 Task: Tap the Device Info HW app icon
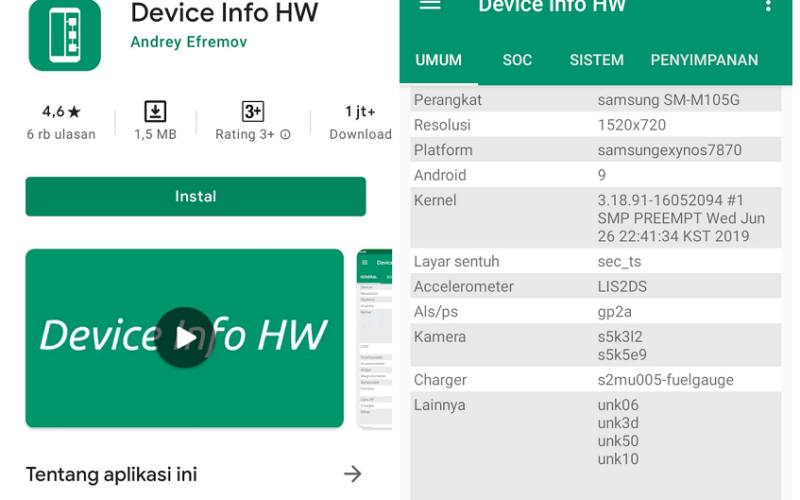coord(65,35)
